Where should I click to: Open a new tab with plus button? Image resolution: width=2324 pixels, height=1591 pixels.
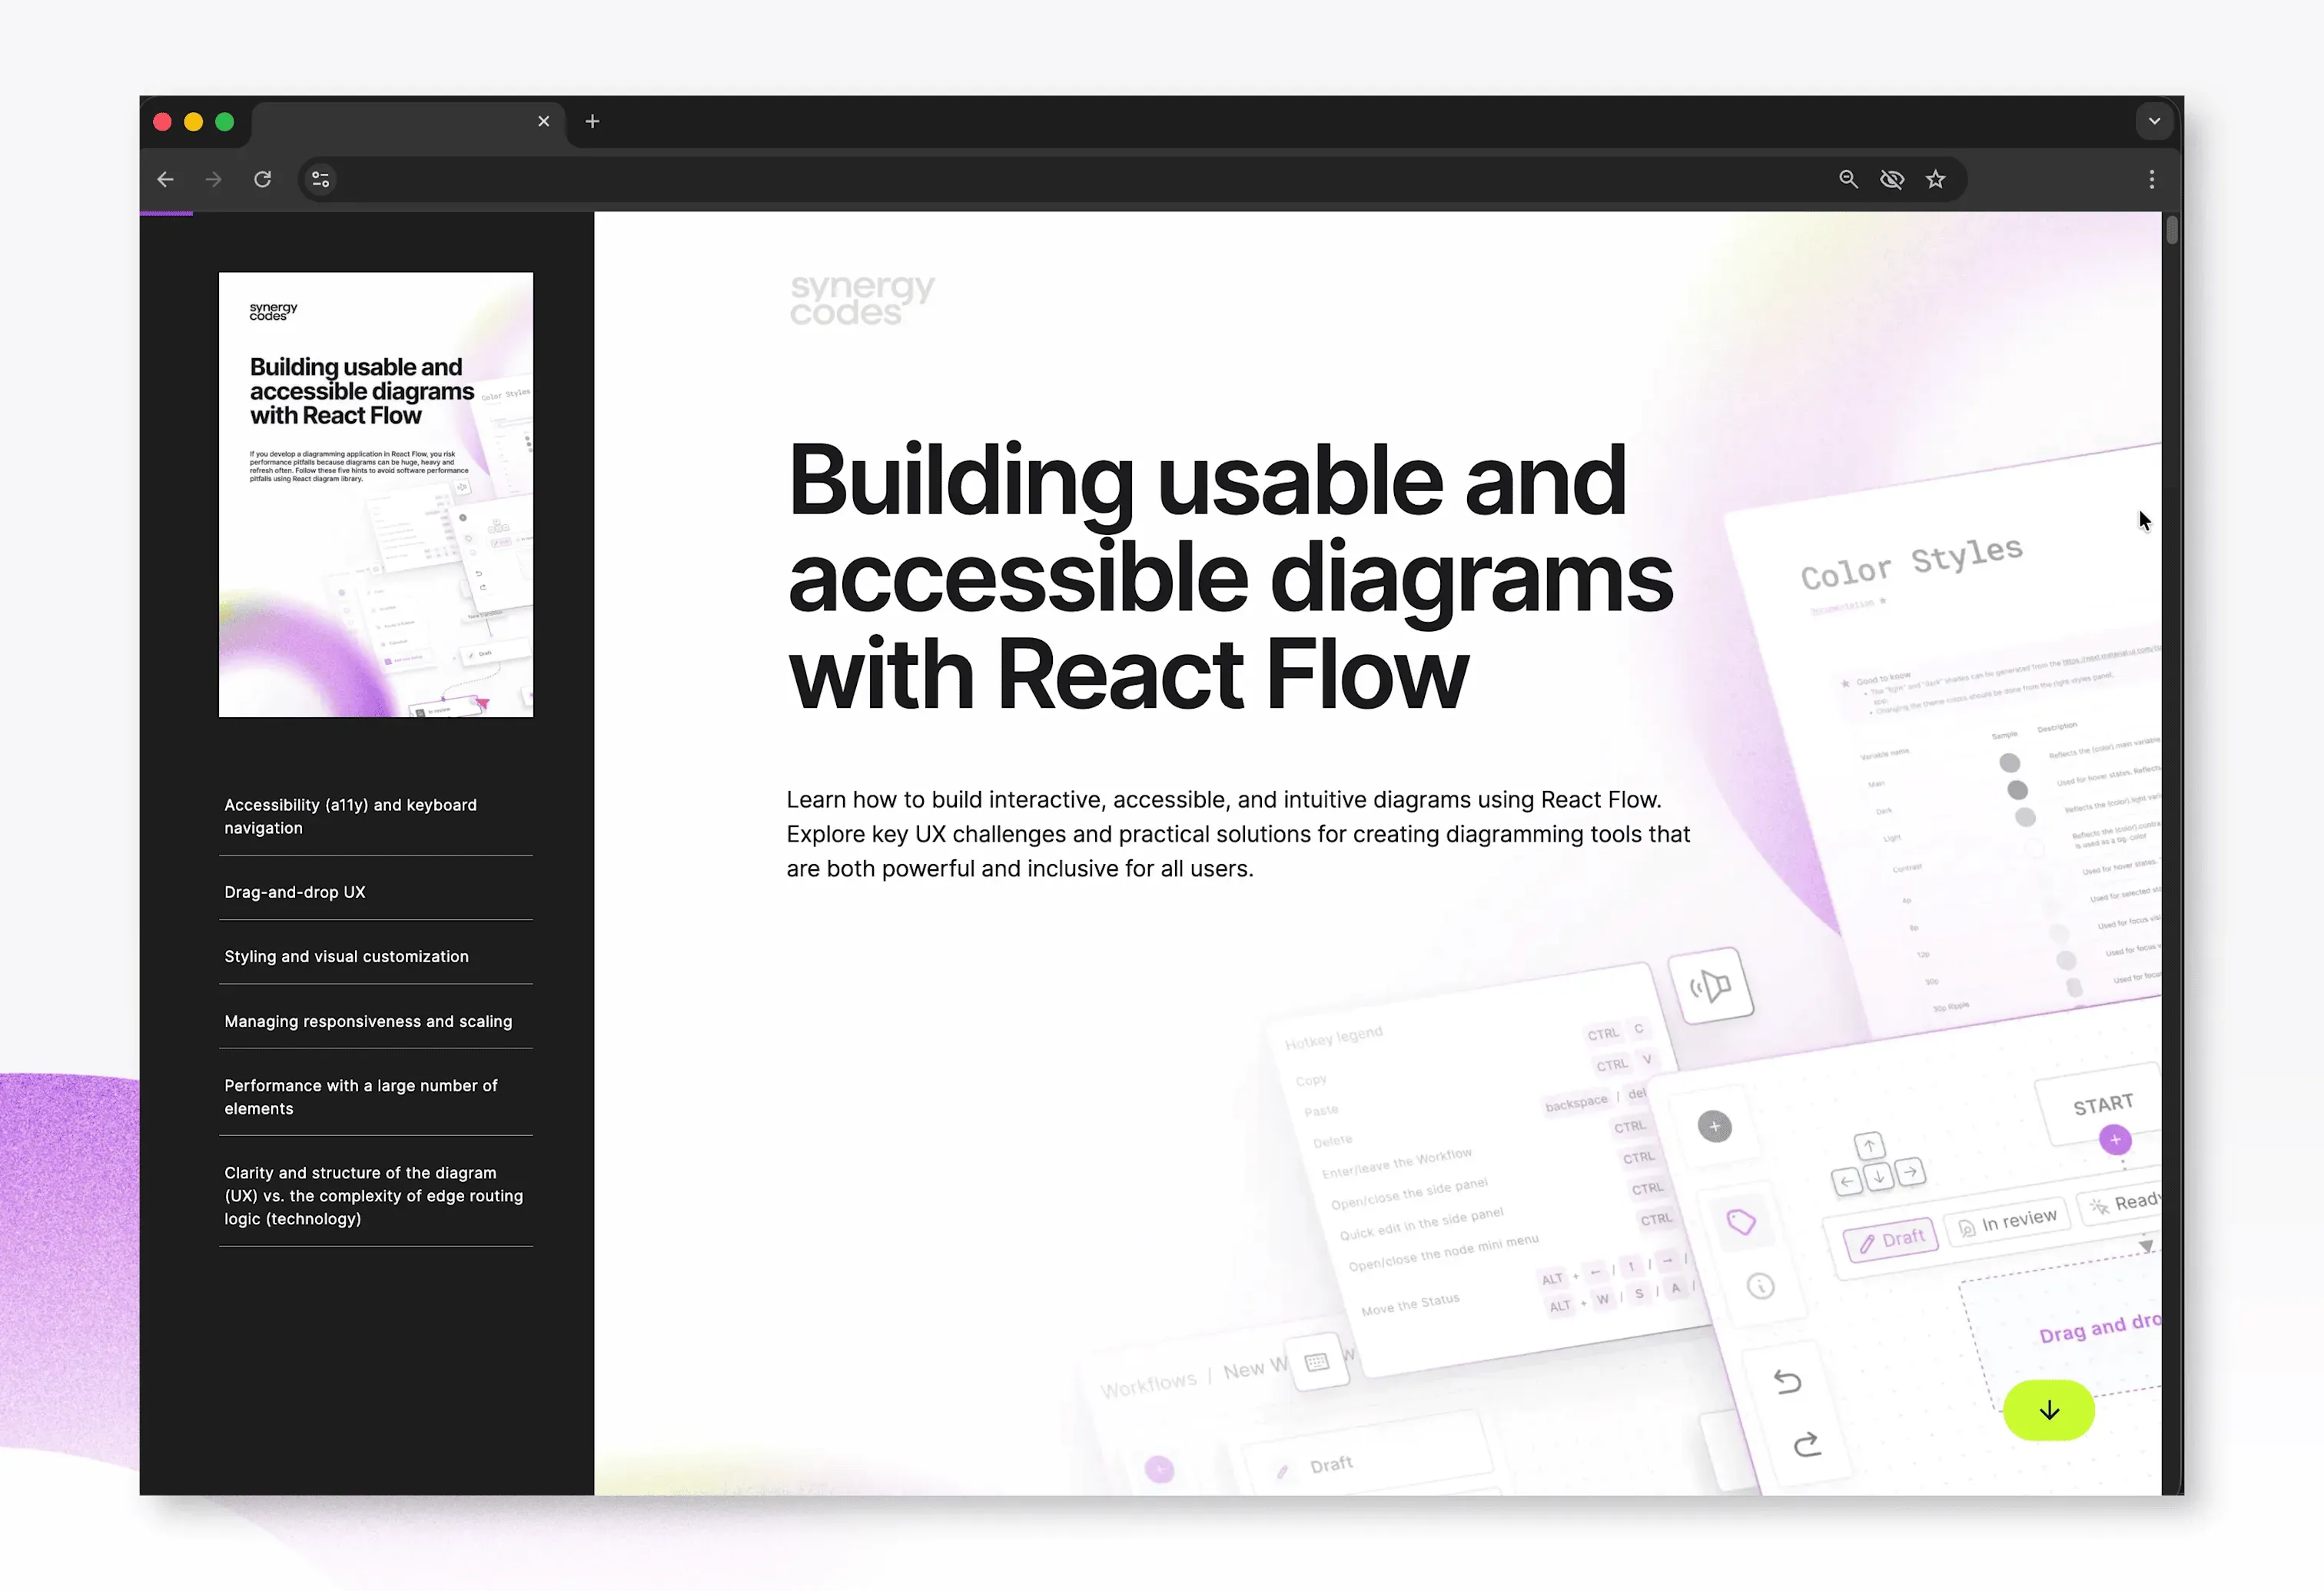click(x=592, y=121)
